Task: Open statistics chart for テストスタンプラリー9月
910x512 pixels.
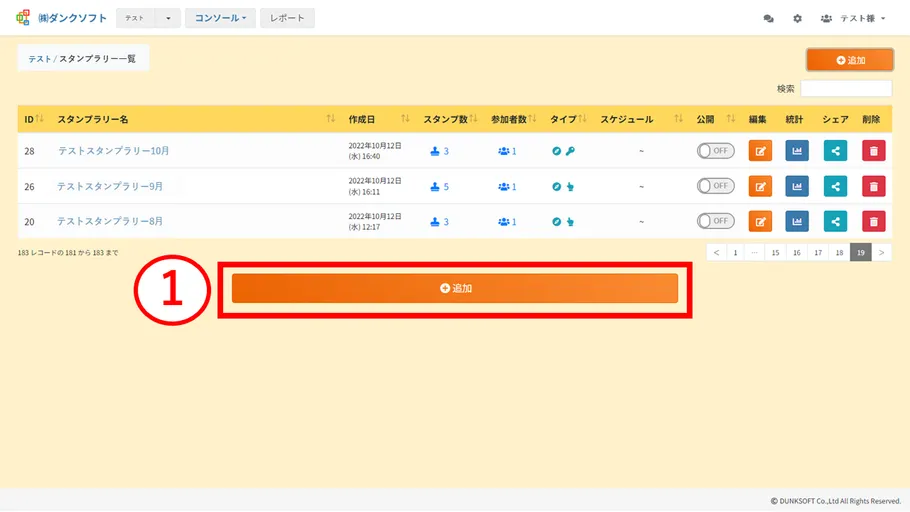Action: (x=797, y=186)
